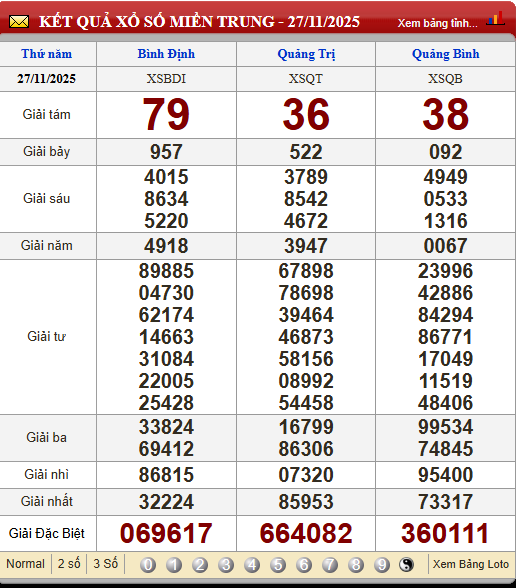Click number 4015 in Giải sáu

click(x=166, y=177)
